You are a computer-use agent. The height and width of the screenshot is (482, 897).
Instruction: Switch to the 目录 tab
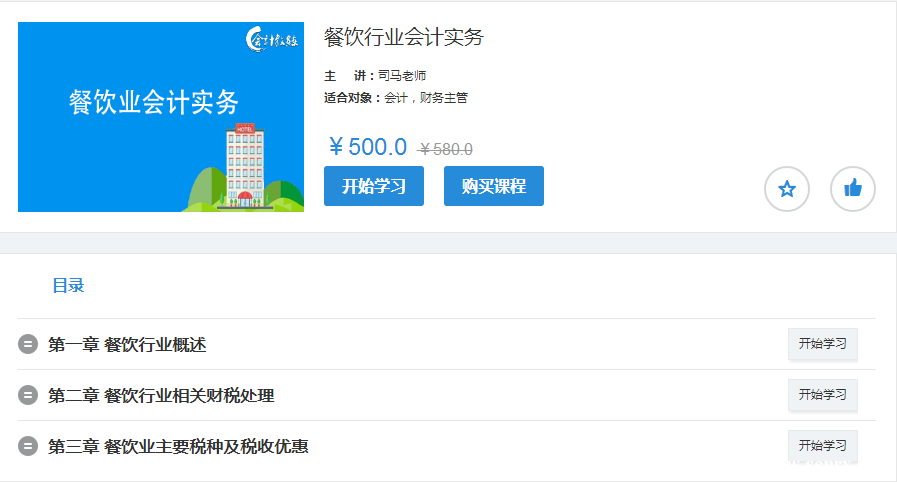68,286
